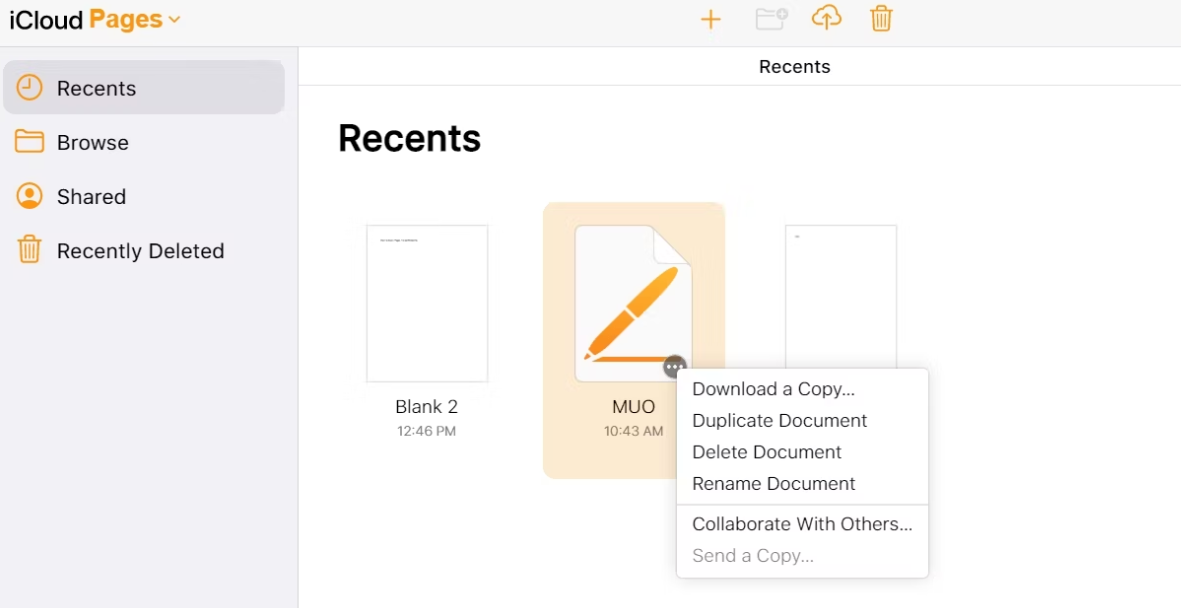Go to the Shared sidebar label
Image resolution: width=1181 pixels, height=608 pixels.
pos(91,197)
